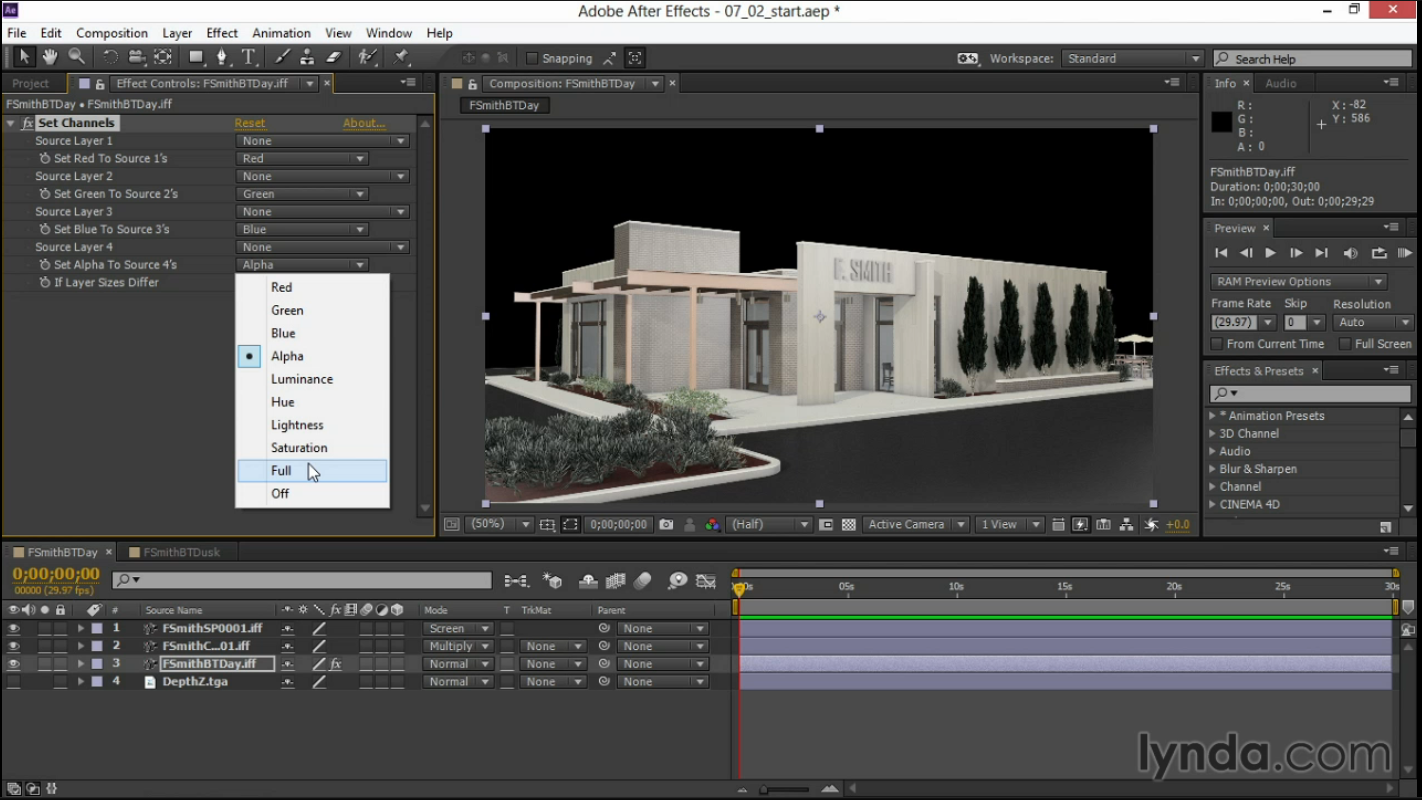The width and height of the screenshot is (1422, 800).
Task: Open the Composition menu
Action: coord(111,33)
